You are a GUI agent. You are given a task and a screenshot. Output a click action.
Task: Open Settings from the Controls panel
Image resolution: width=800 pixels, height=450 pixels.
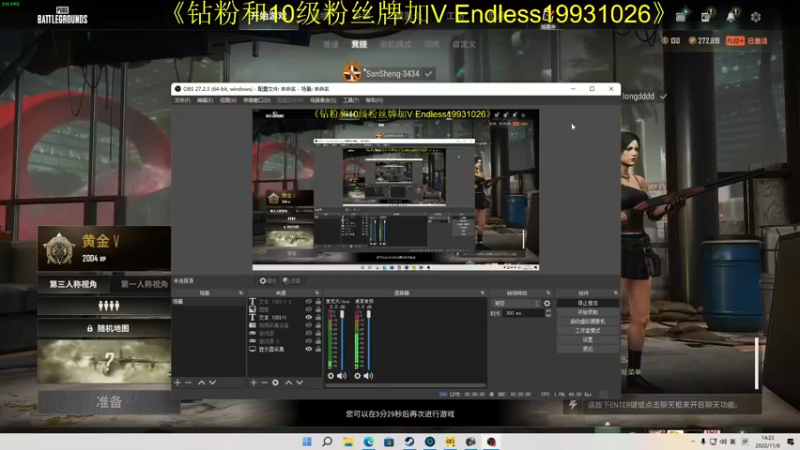(x=588, y=340)
